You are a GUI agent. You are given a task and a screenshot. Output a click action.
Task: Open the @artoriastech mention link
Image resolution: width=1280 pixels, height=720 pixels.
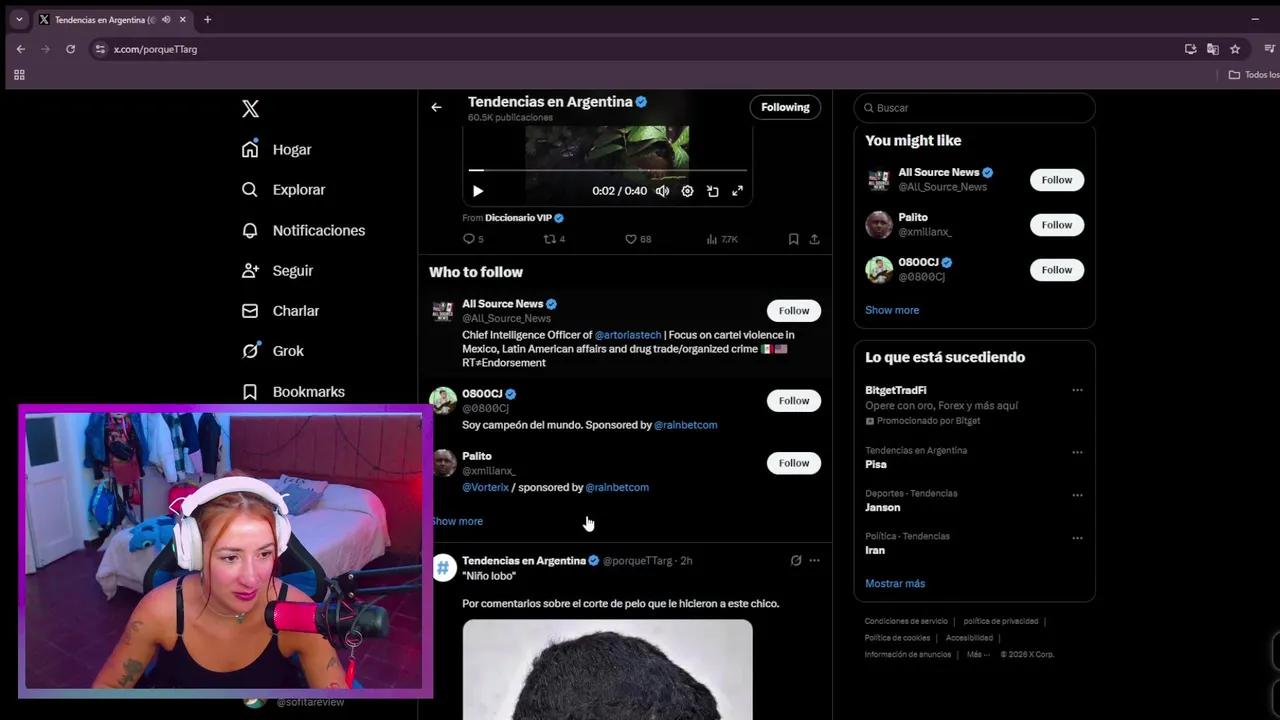coord(628,335)
